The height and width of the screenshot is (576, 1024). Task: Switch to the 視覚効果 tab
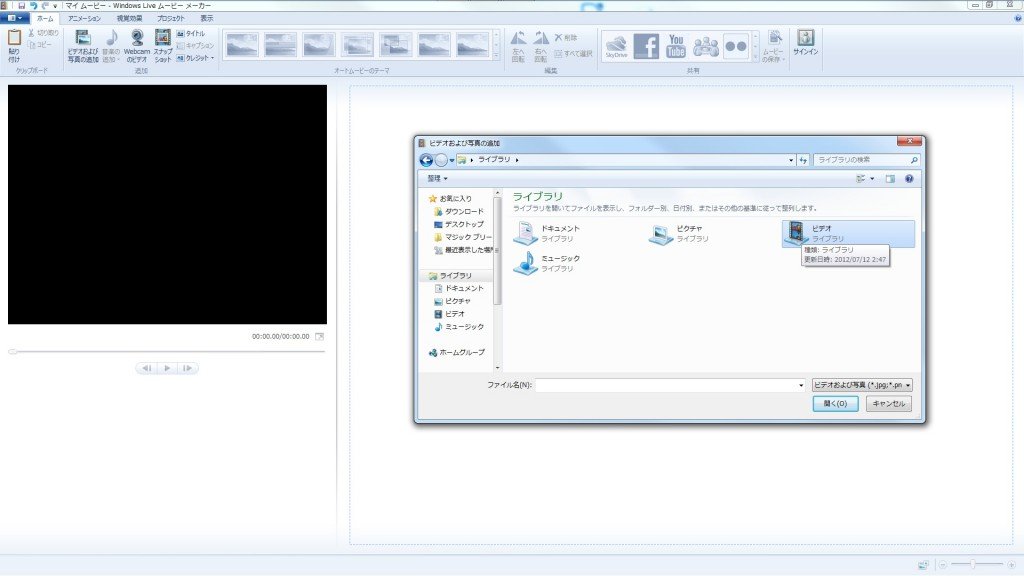(129, 18)
